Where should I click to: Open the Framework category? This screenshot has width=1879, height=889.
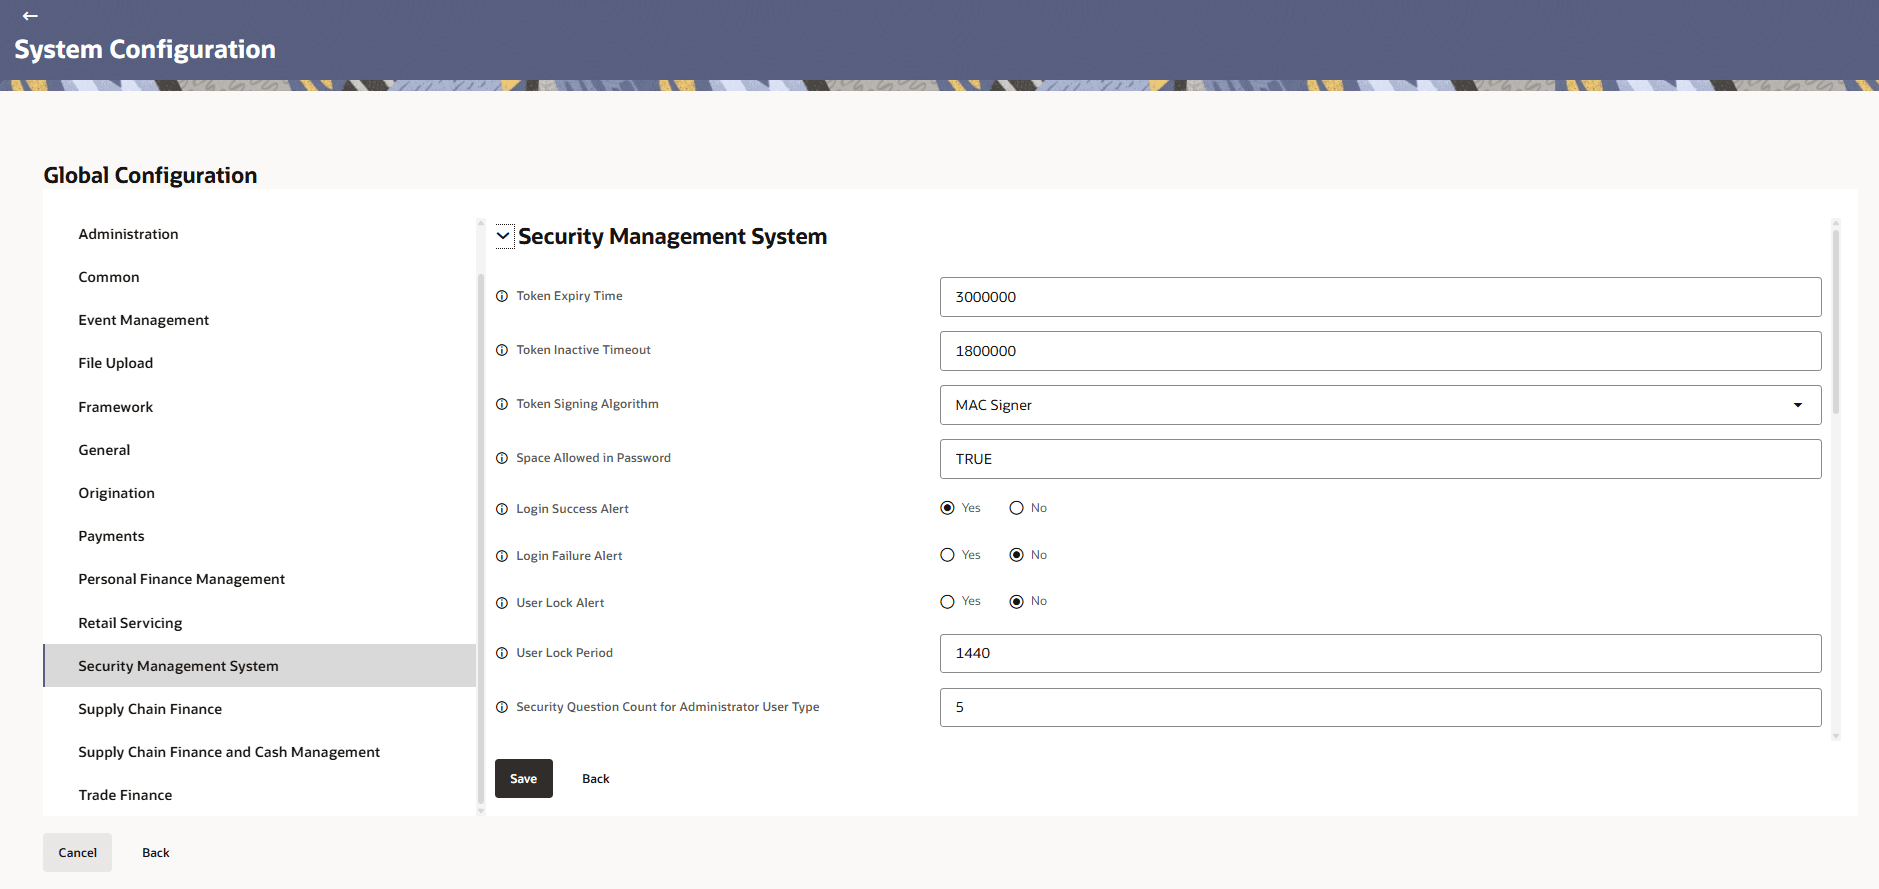click(259, 407)
